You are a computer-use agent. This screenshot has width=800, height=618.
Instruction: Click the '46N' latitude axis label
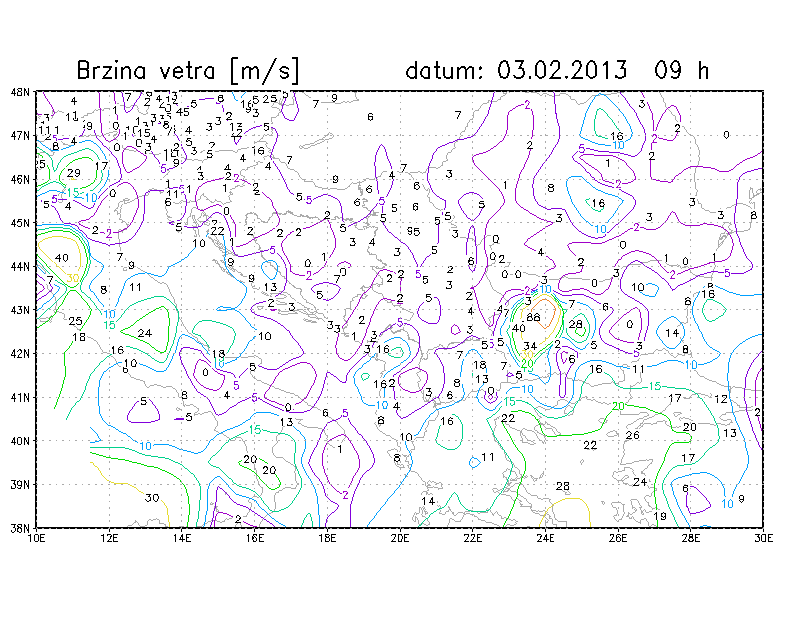[20, 180]
